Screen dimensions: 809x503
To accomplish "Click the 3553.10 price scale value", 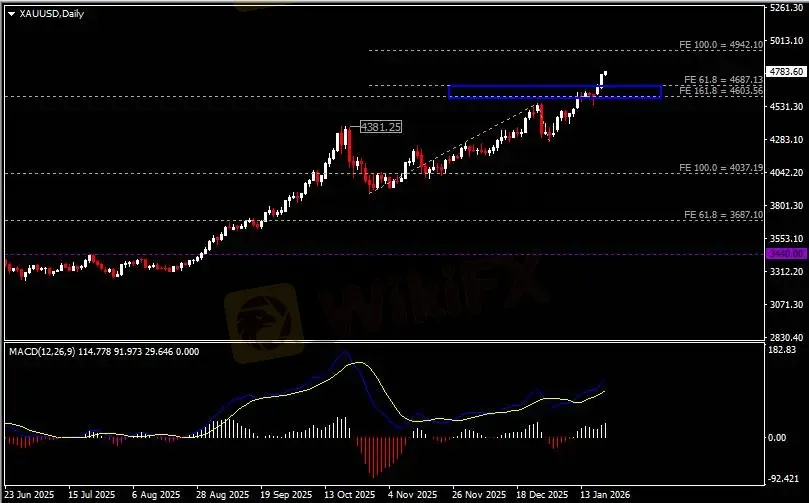I will coord(786,239).
